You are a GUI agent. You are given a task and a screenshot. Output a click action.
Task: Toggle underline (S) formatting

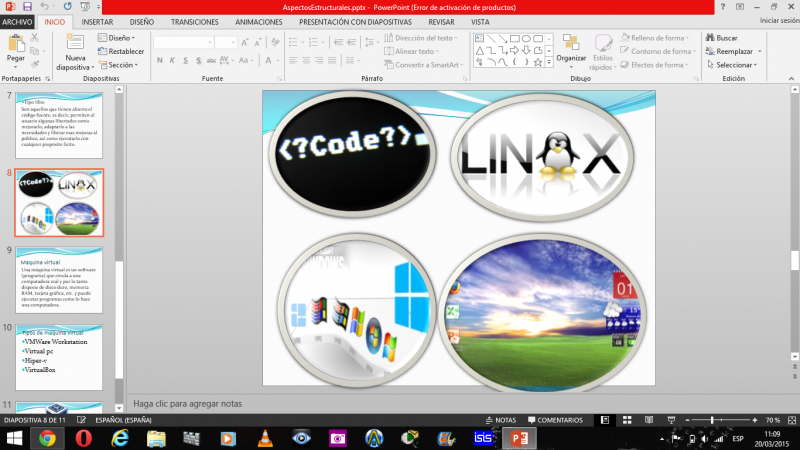(x=185, y=60)
